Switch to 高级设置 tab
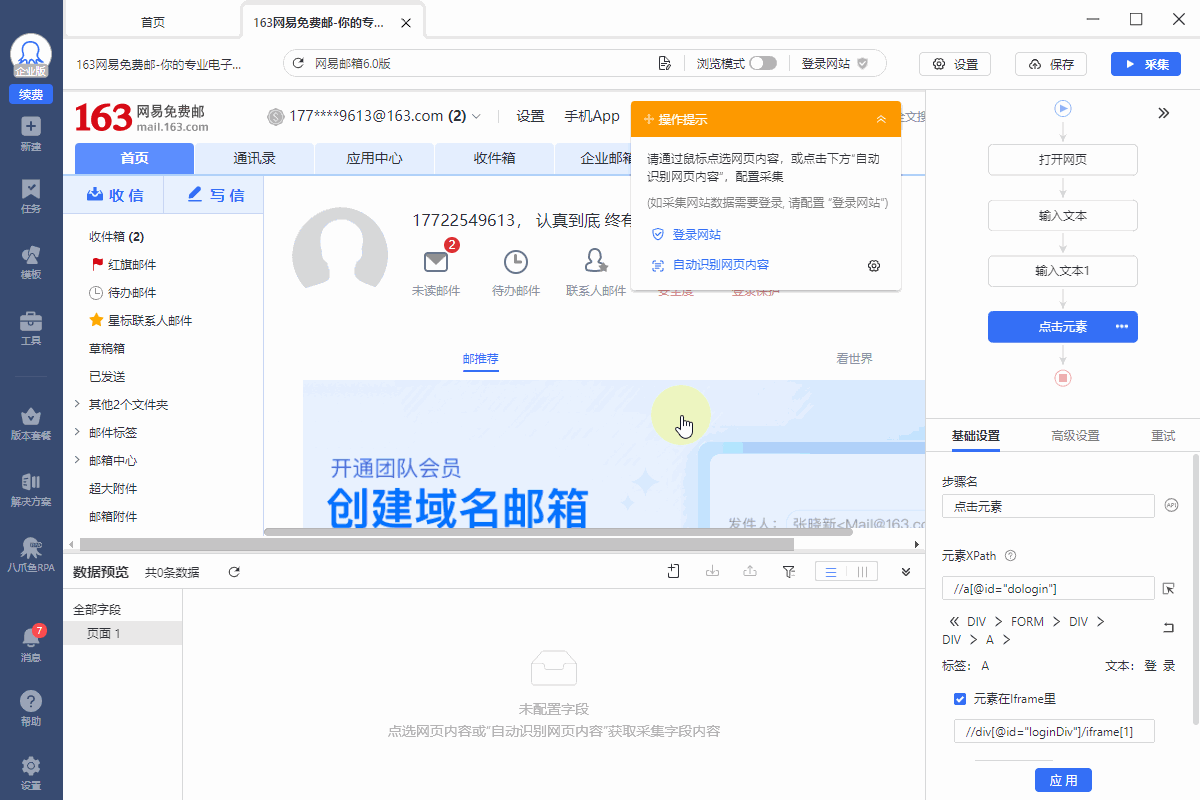 1075,436
